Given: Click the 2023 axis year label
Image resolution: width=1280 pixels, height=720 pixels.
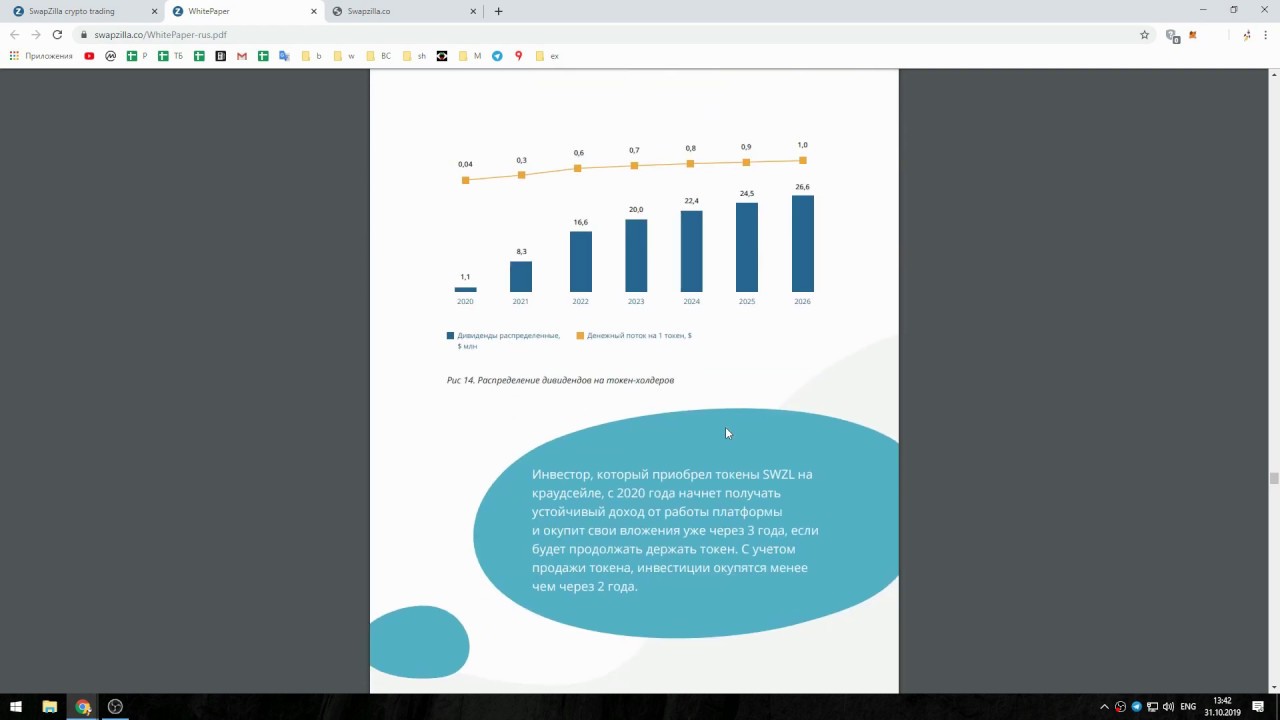Looking at the screenshot, I should click(x=636, y=301).
